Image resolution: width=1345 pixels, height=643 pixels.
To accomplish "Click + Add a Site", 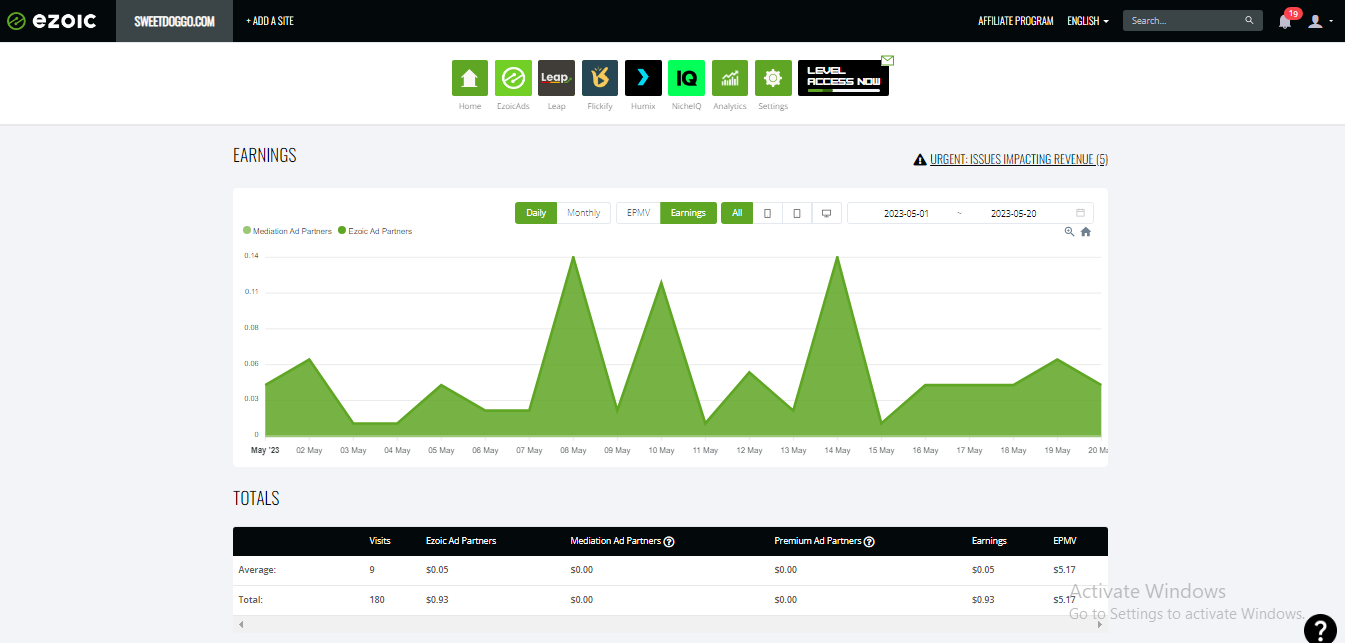I will click(x=270, y=21).
